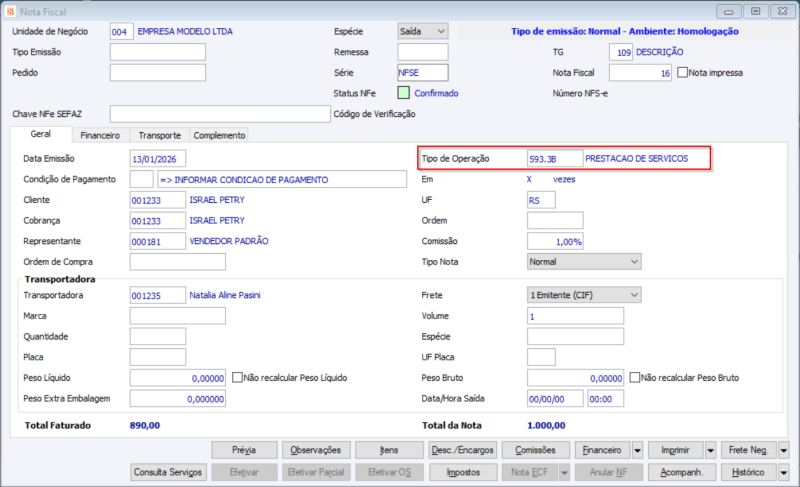The width and height of the screenshot is (800, 487).
Task: Click the Placa input field
Action: point(158,357)
